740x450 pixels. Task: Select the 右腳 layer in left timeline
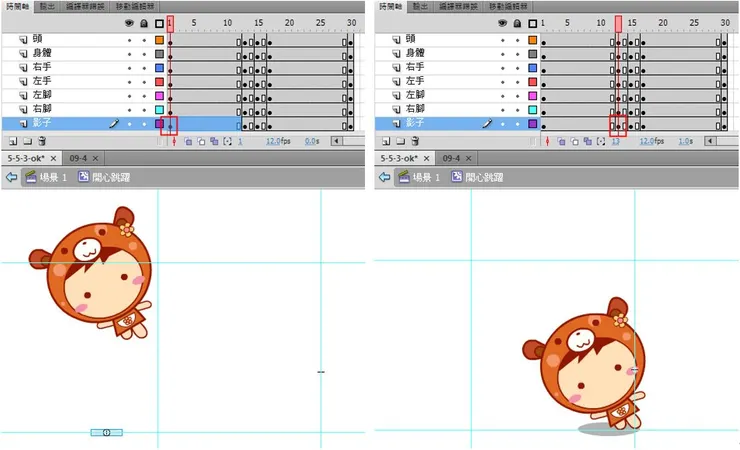[80, 109]
